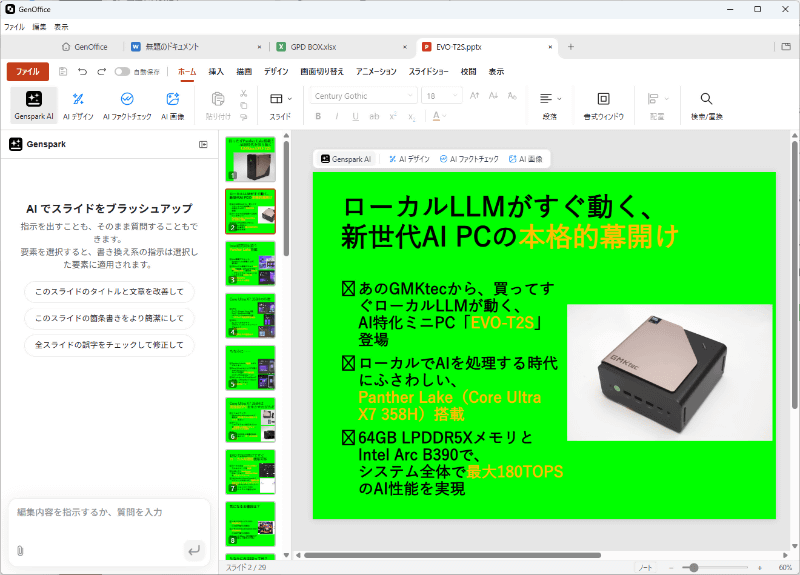This screenshot has height=575, width=800.
Task: Open 検索/置換 search tool
Action: point(707,105)
